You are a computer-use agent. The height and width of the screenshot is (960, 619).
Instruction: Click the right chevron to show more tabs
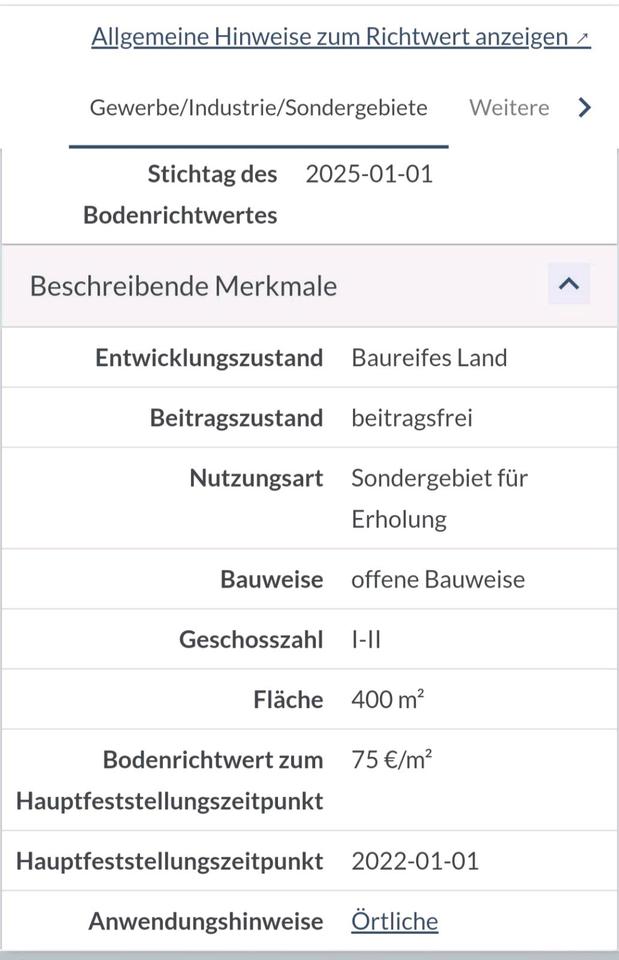click(585, 108)
